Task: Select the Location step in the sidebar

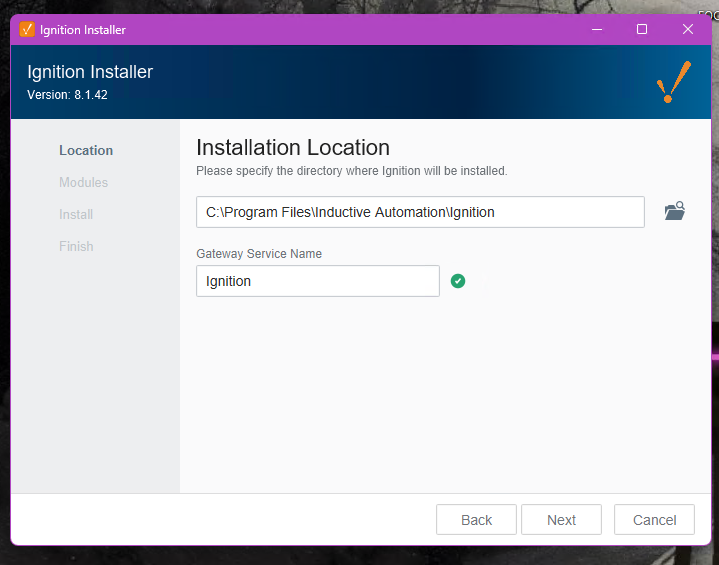Action: pos(86,150)
